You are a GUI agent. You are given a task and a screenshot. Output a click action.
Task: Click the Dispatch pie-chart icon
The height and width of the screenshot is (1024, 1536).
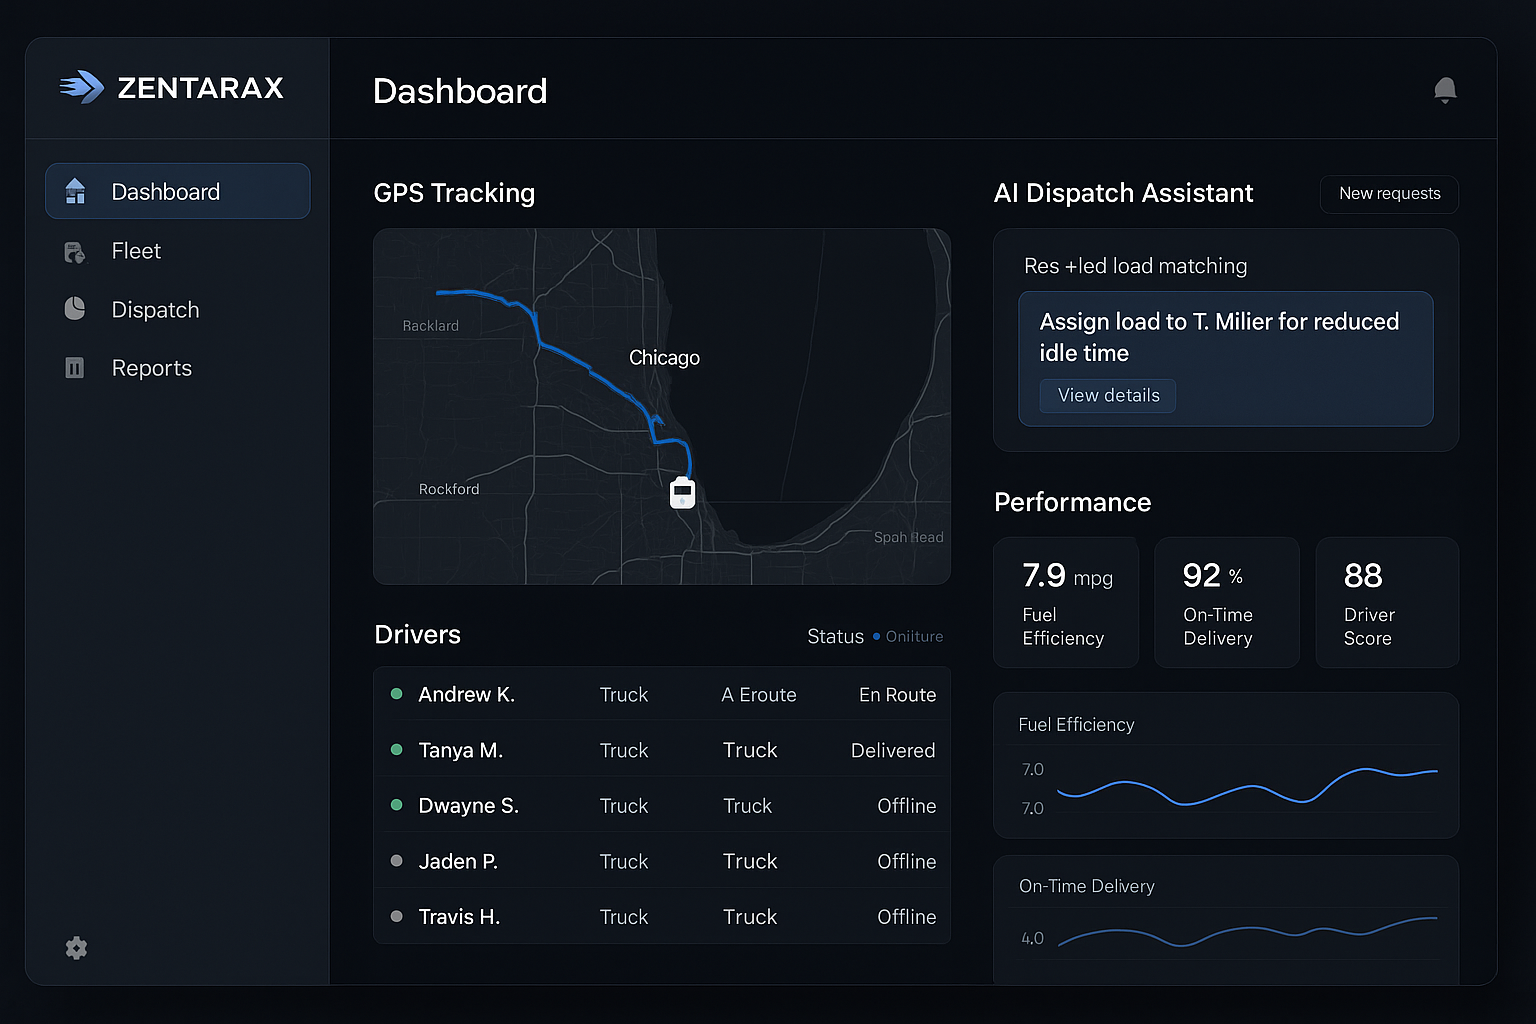(75, 309)
